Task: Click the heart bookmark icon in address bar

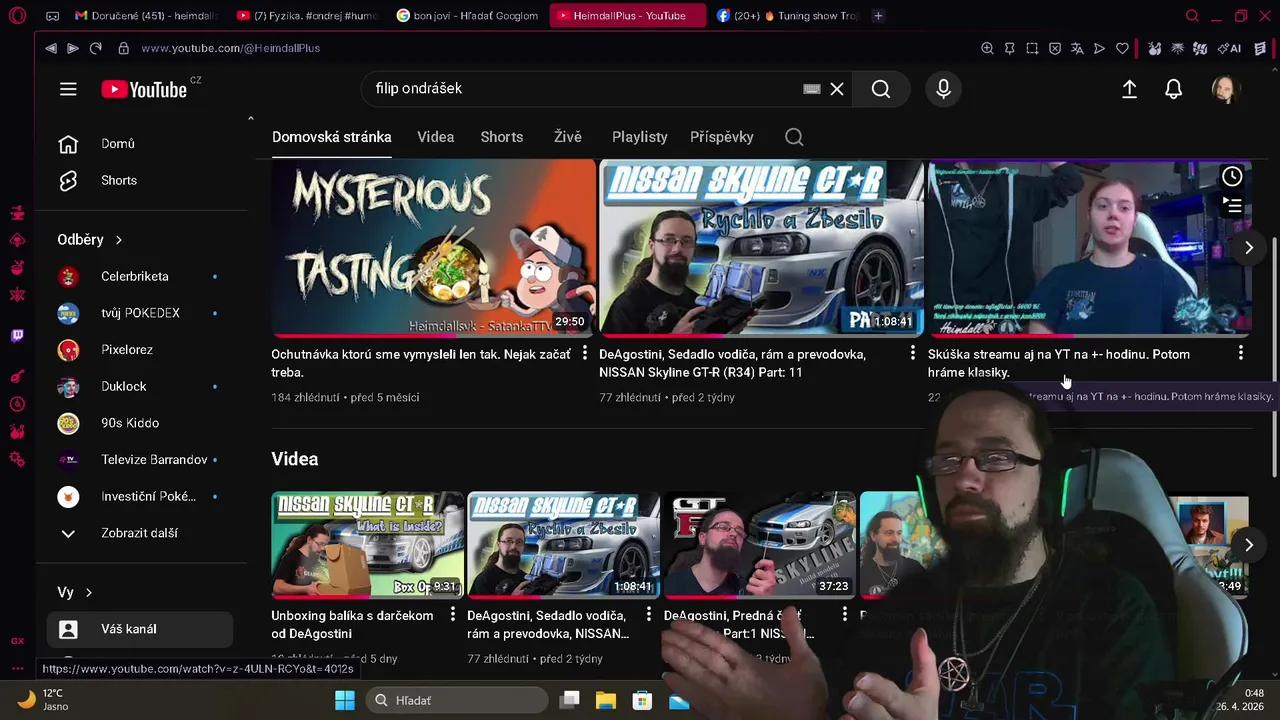Action: pyautogui.click(x=1122, y=48)
